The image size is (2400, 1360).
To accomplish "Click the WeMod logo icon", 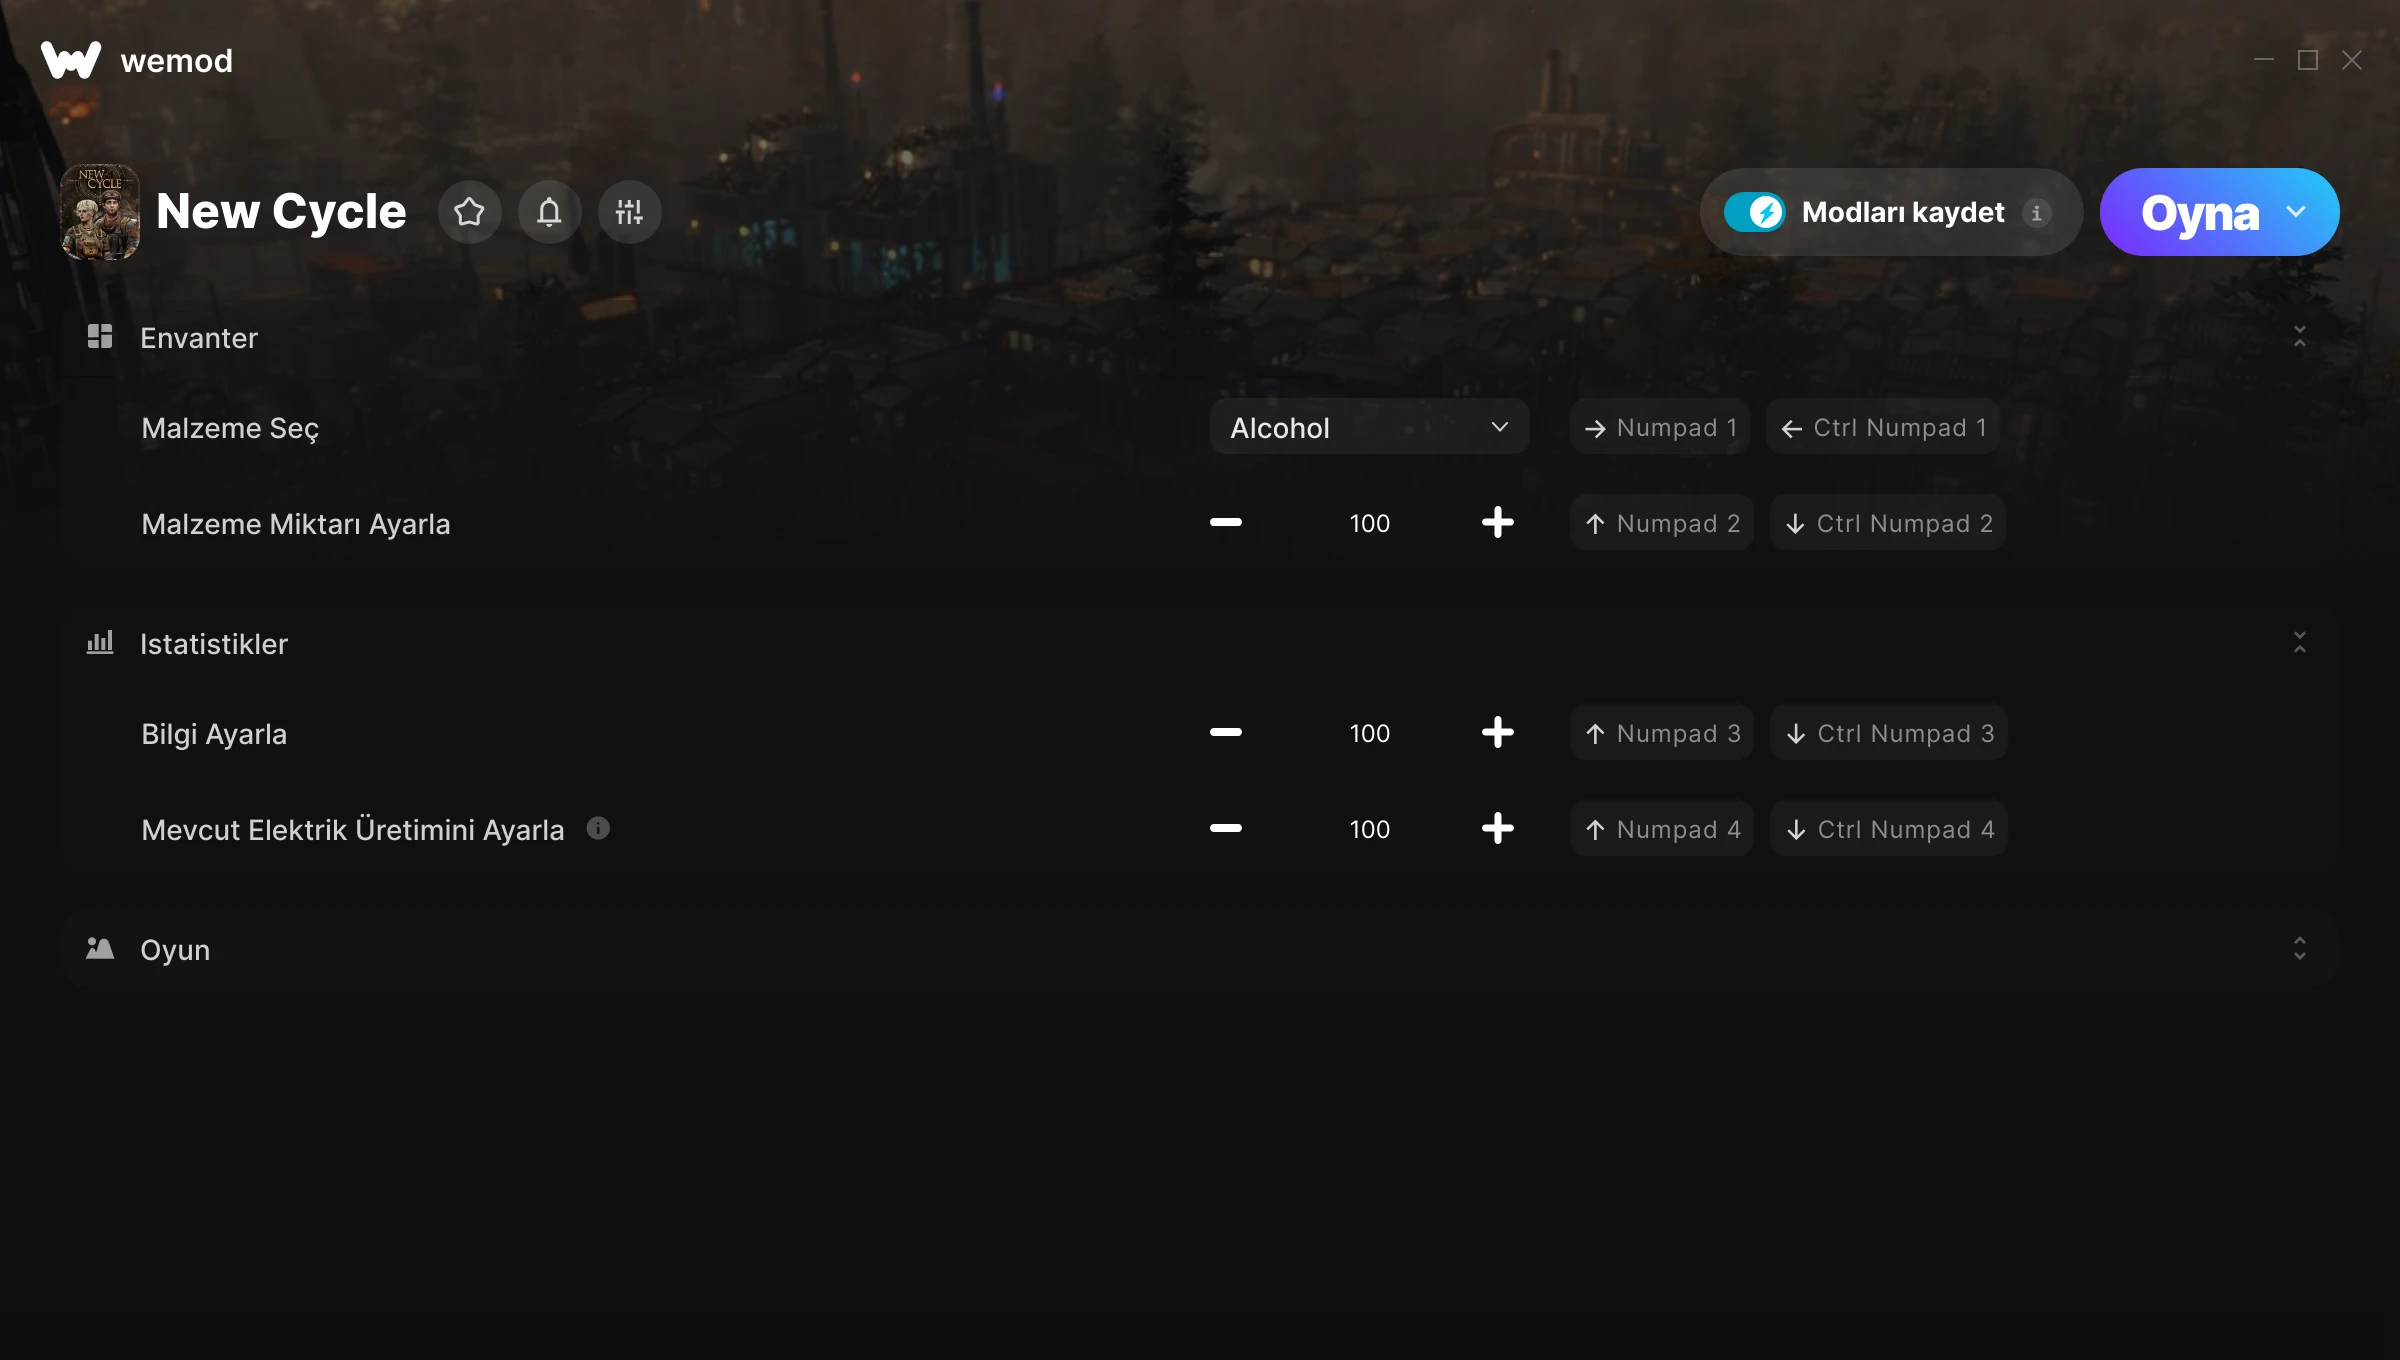I will coord(71,60).
